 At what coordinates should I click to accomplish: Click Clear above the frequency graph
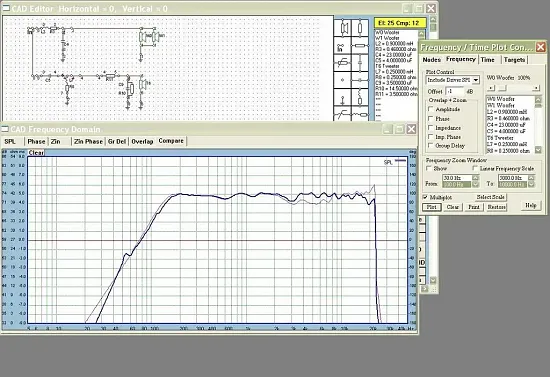[x=36, y=153]
